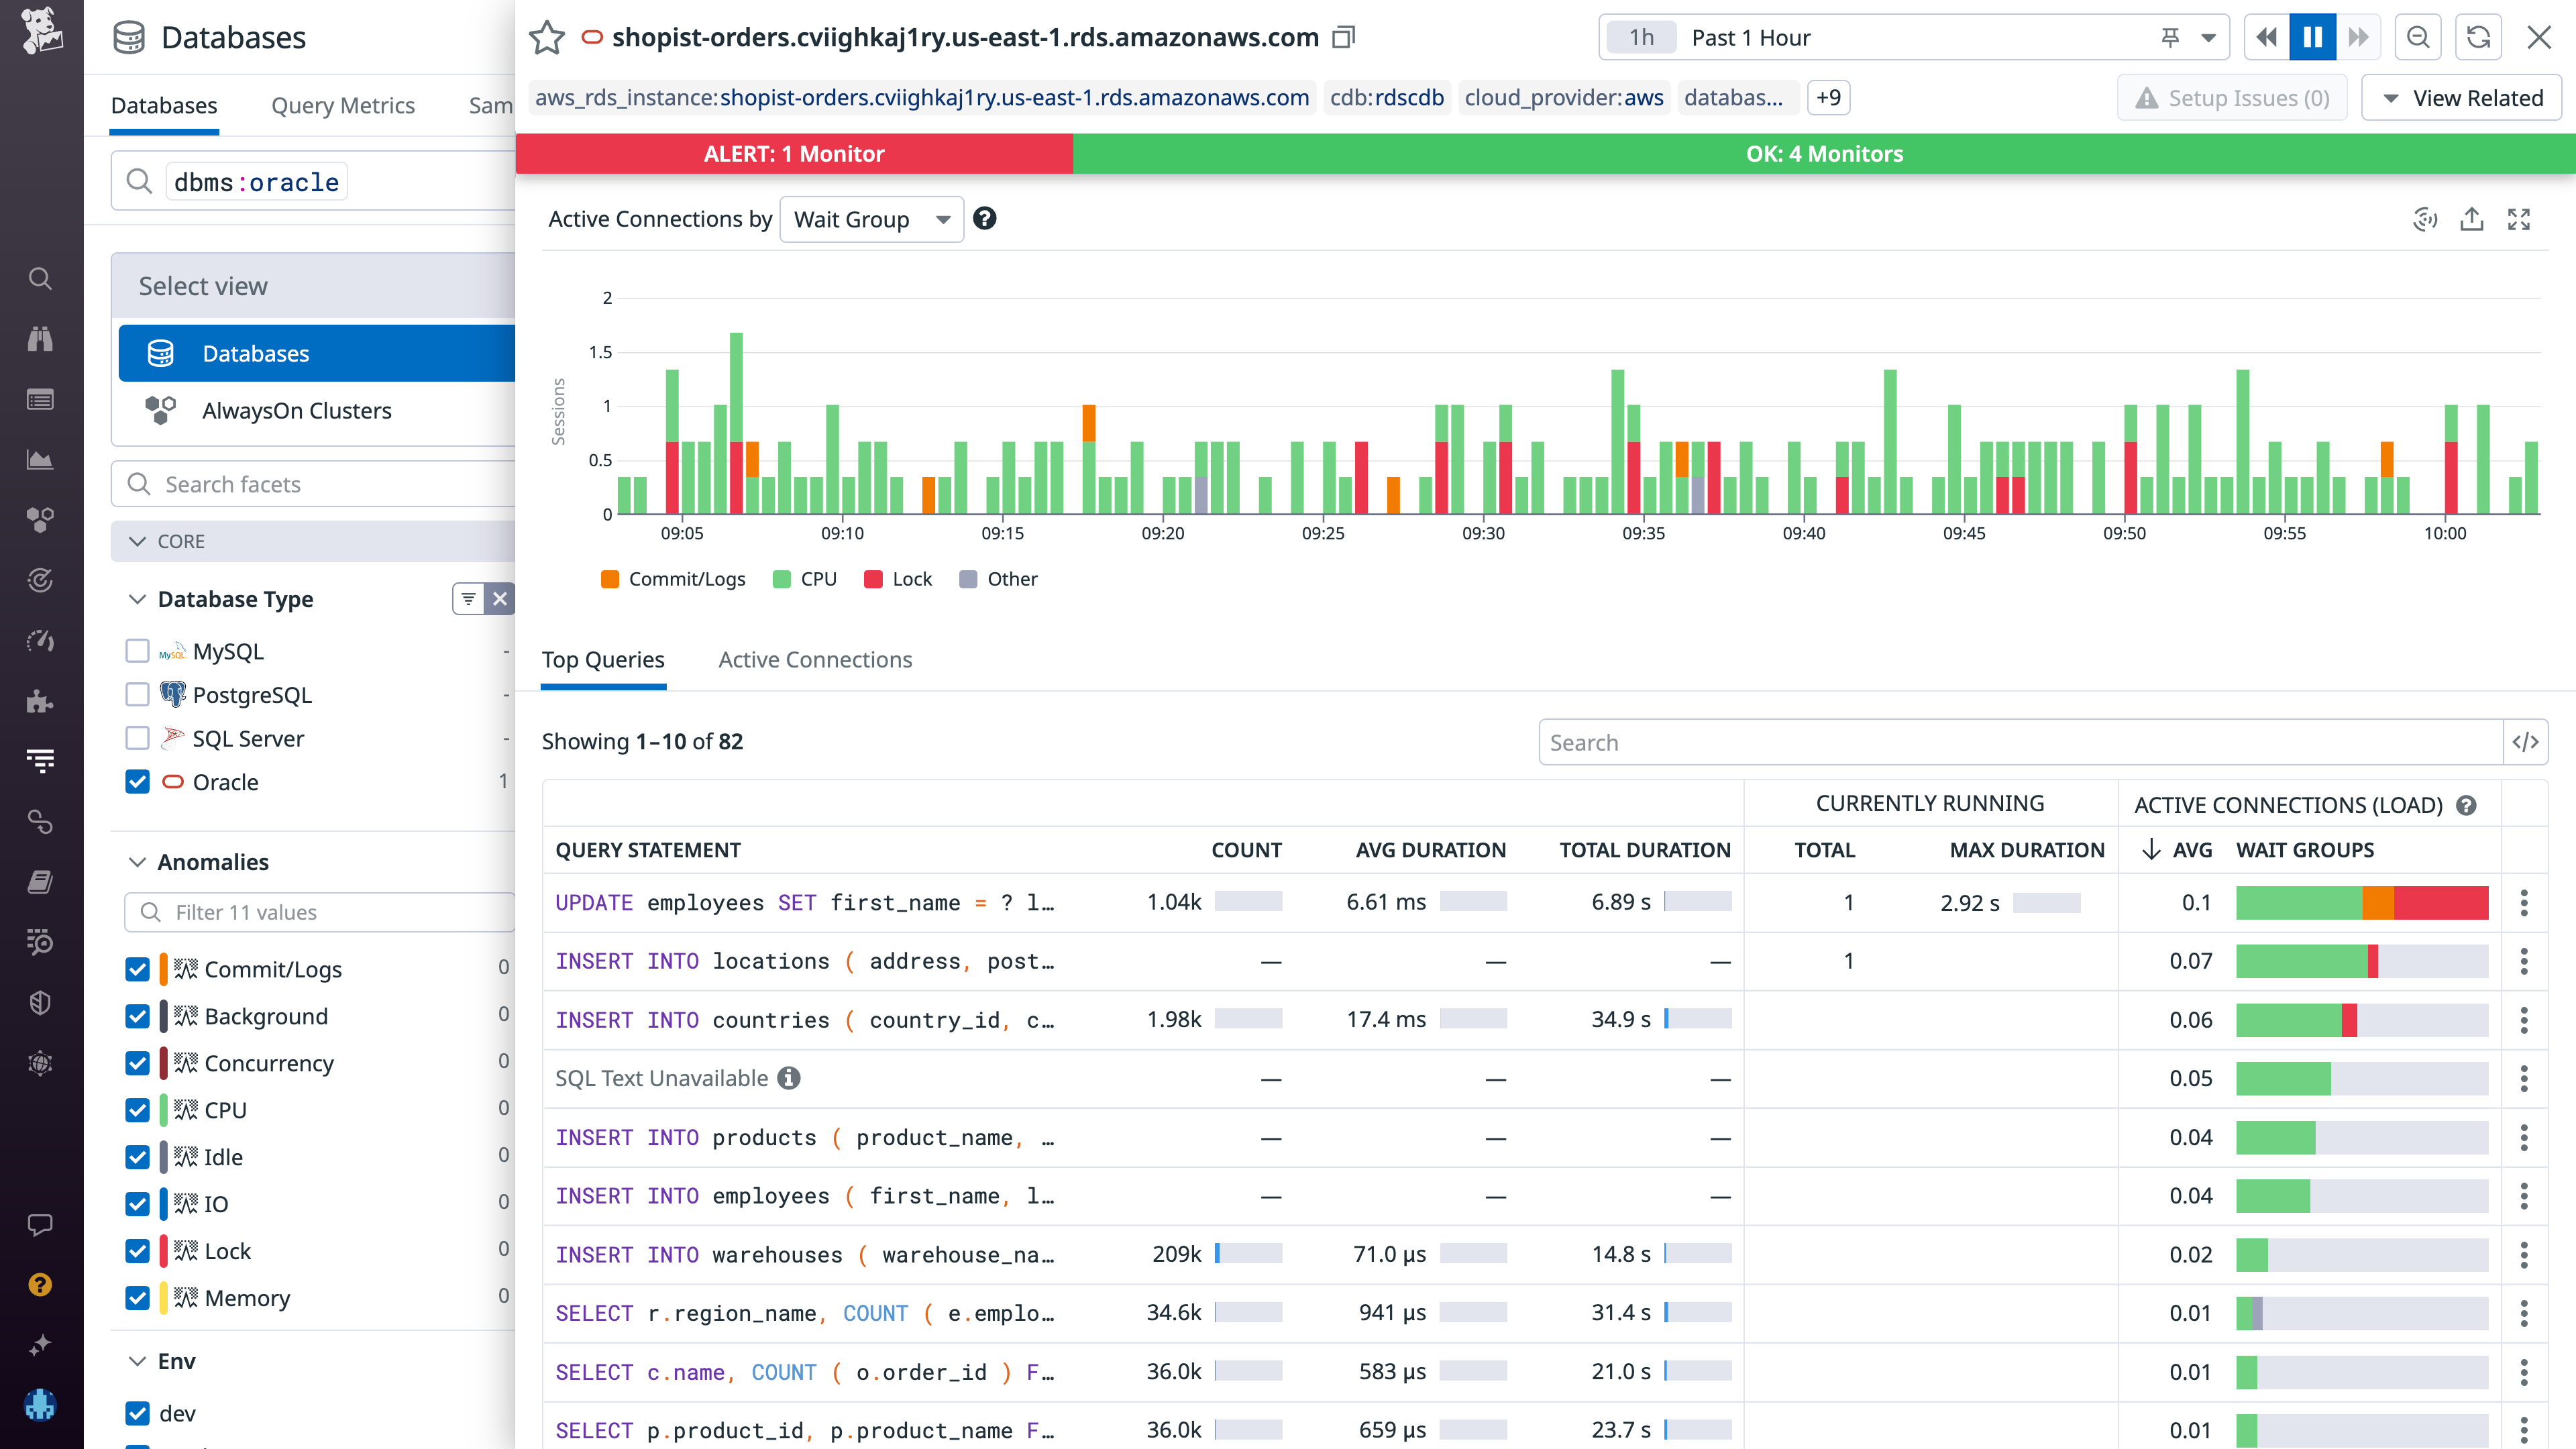Uncheck the Oracle database type filter
The image size is (2576, 1449).
tap(137, 782)
